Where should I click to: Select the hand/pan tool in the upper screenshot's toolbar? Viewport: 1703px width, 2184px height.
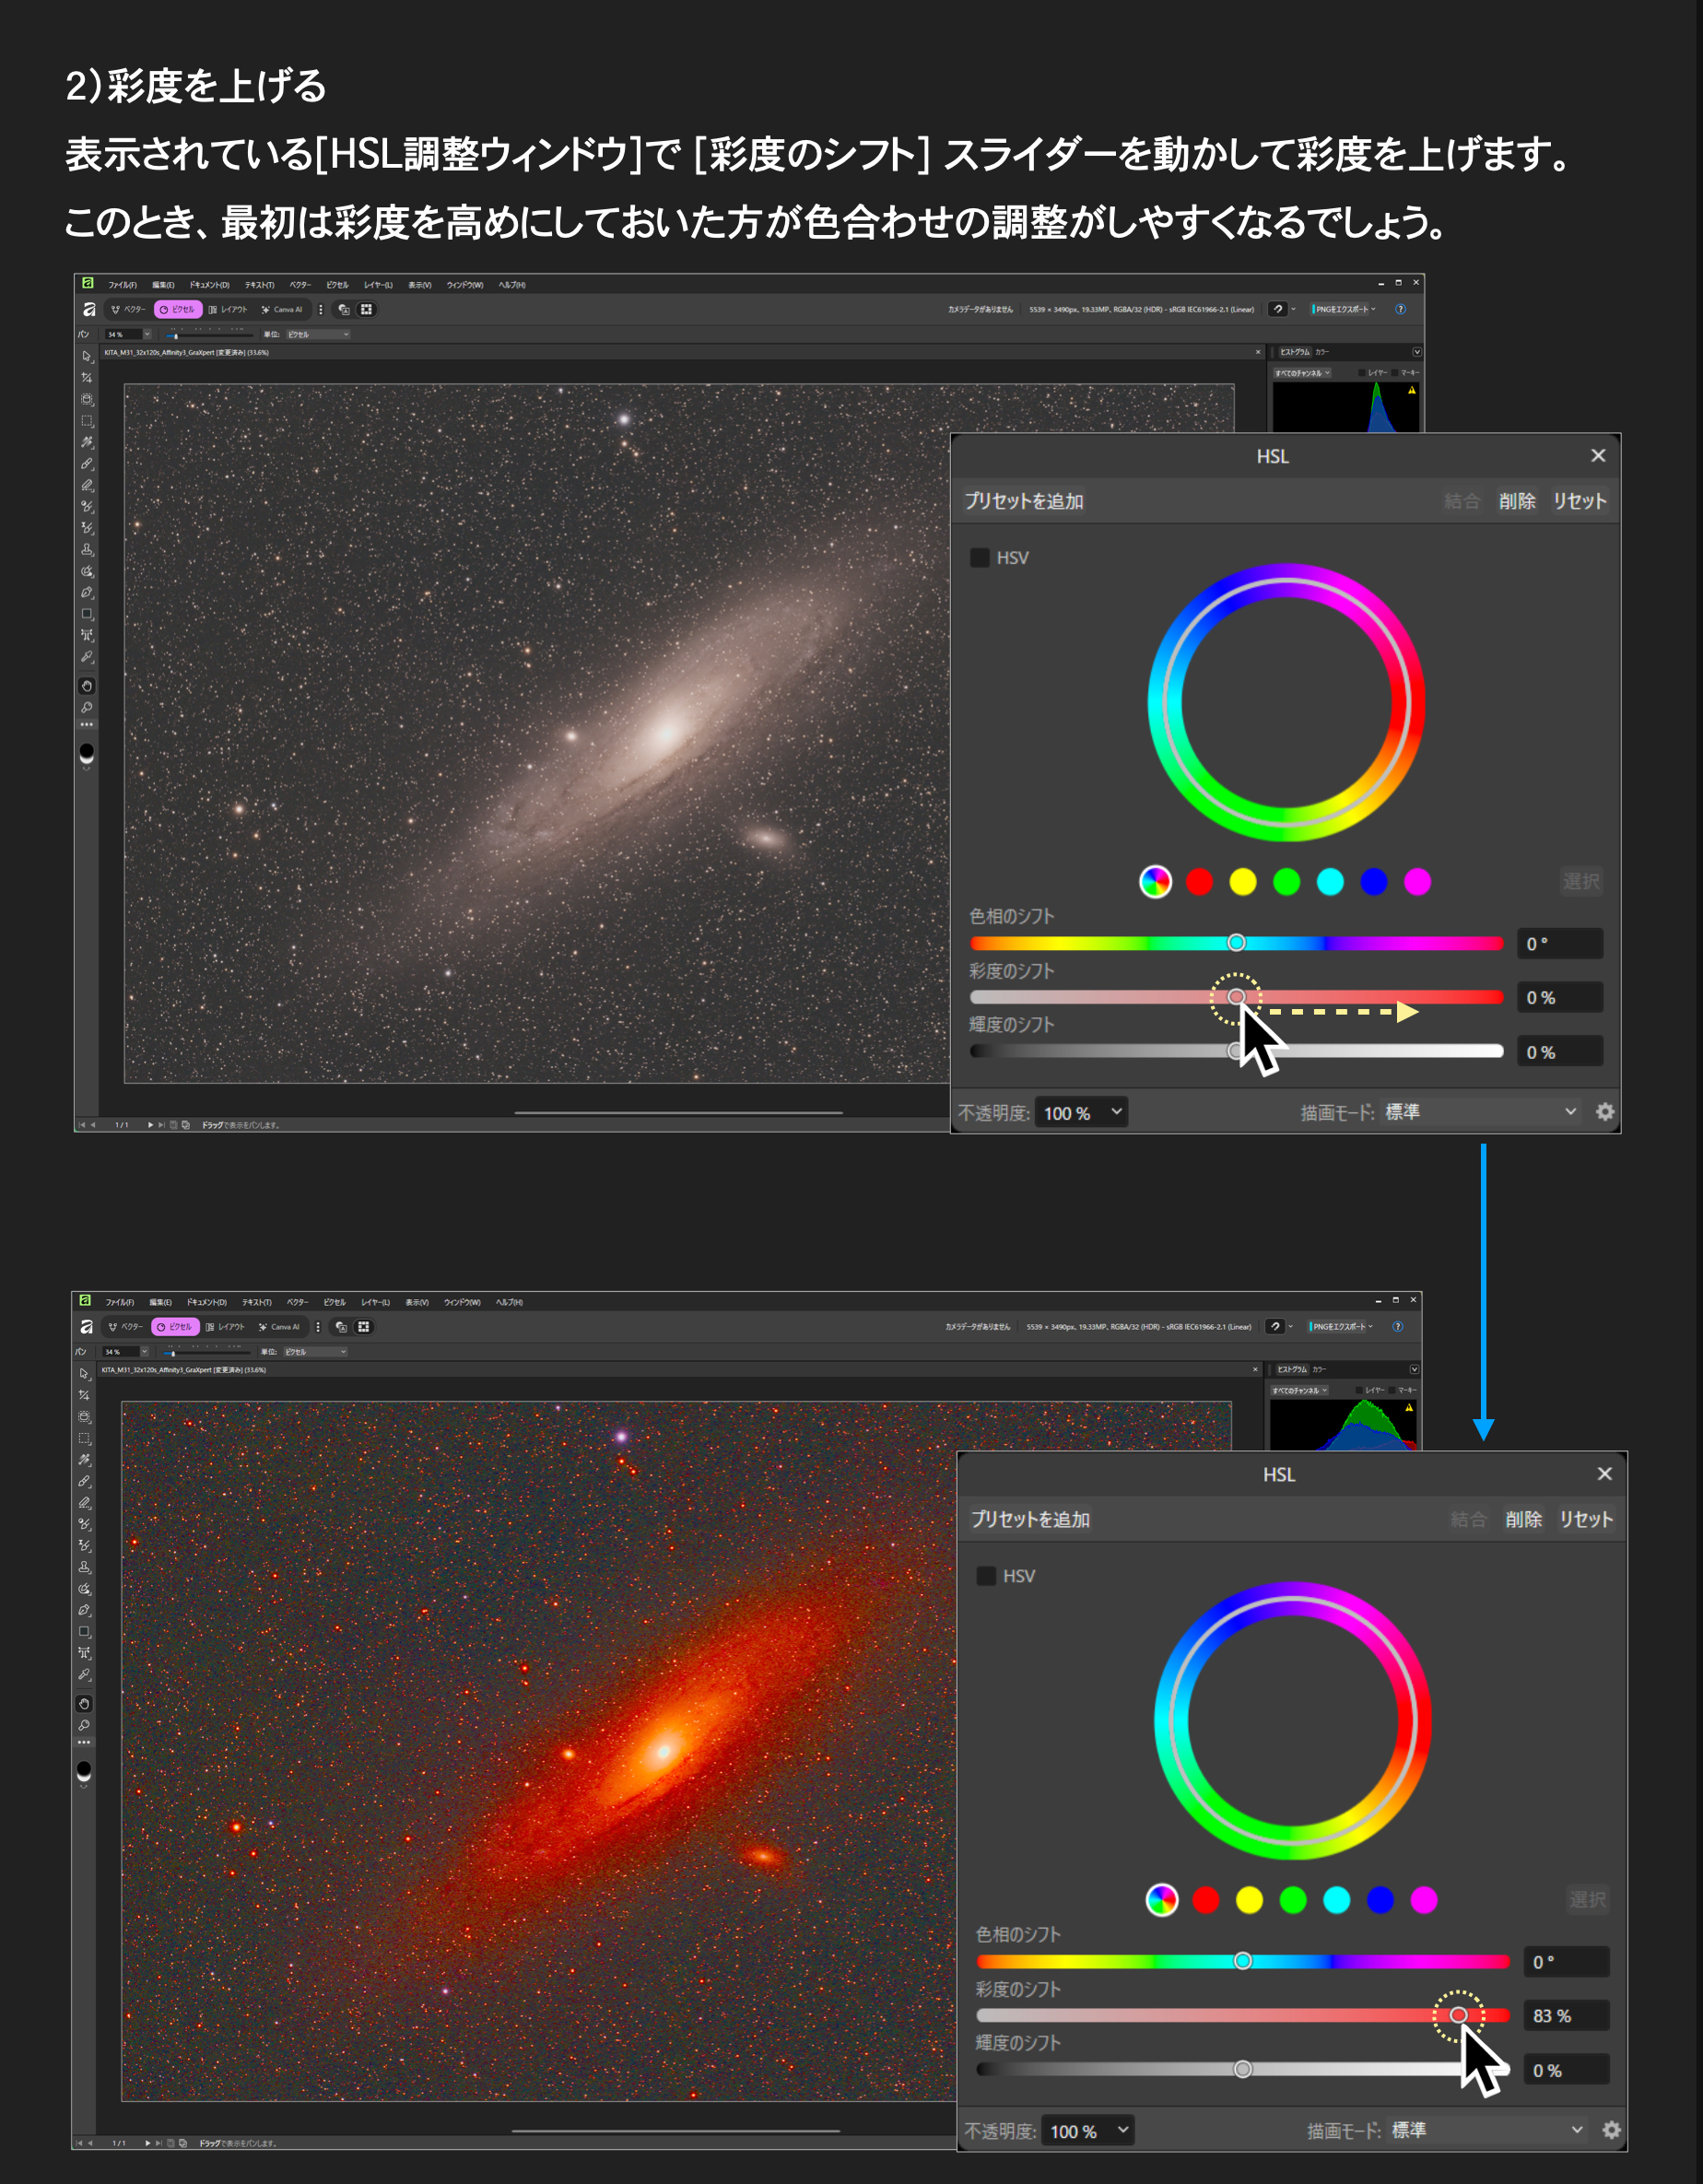87,686
